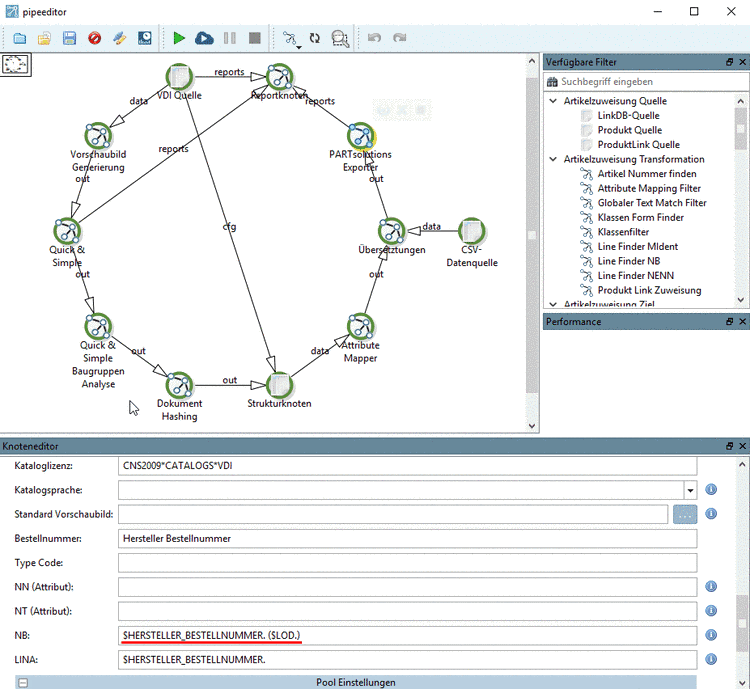Viewport: 750px width, 689px height.
Task: Click the refresh arrows toolbar icon
Action: pyautogui.click(x=315, y=38)
